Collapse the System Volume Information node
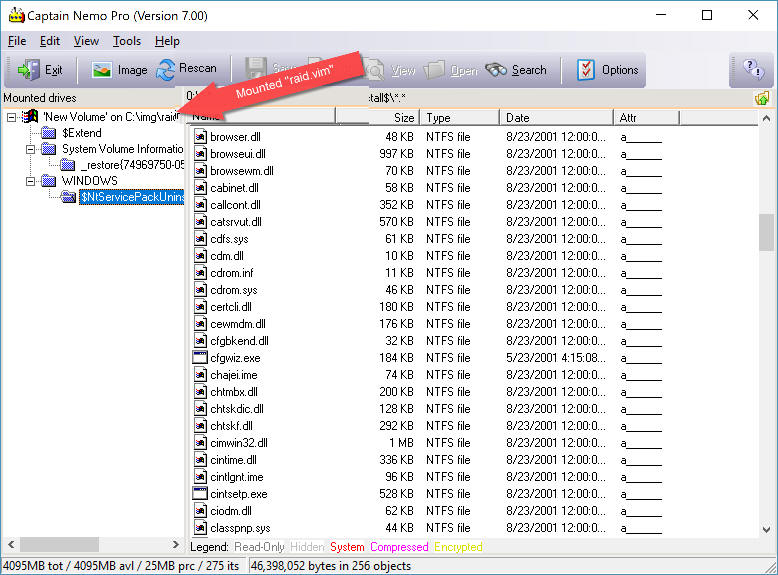The image size is (778, 575). pyautogui.click(x=30, y=149)
